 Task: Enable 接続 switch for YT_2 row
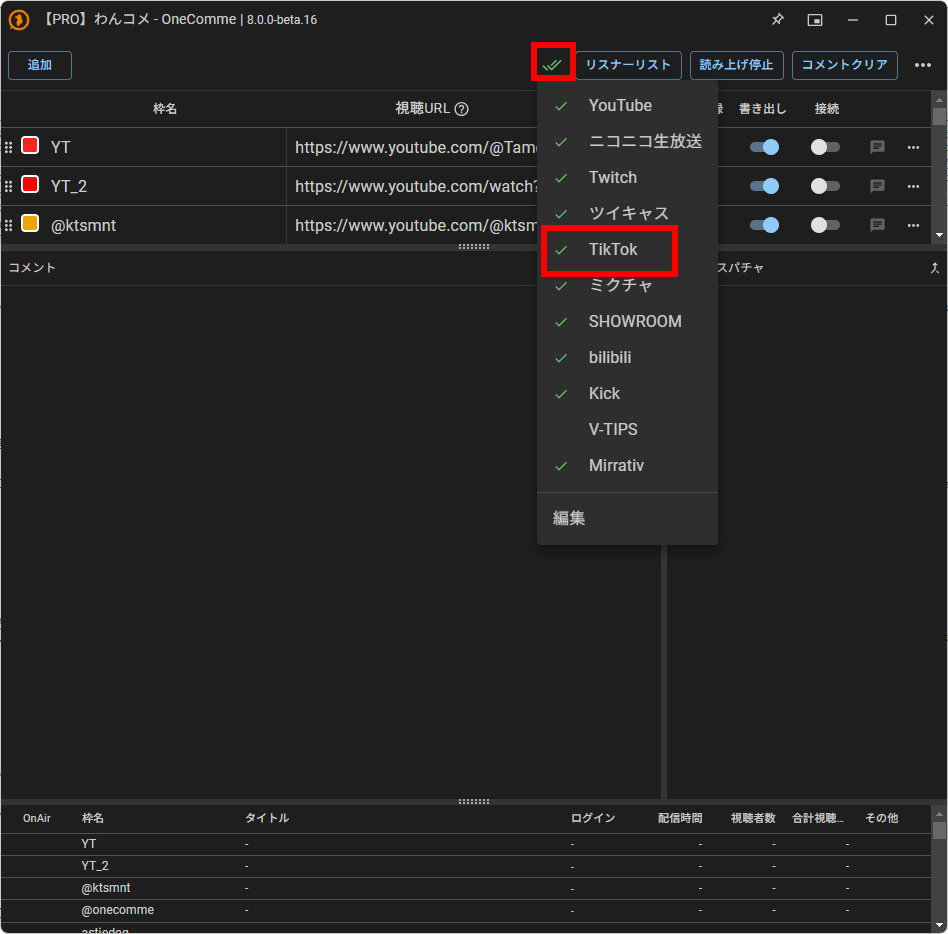pyautogui.click(x=825, y=186)
